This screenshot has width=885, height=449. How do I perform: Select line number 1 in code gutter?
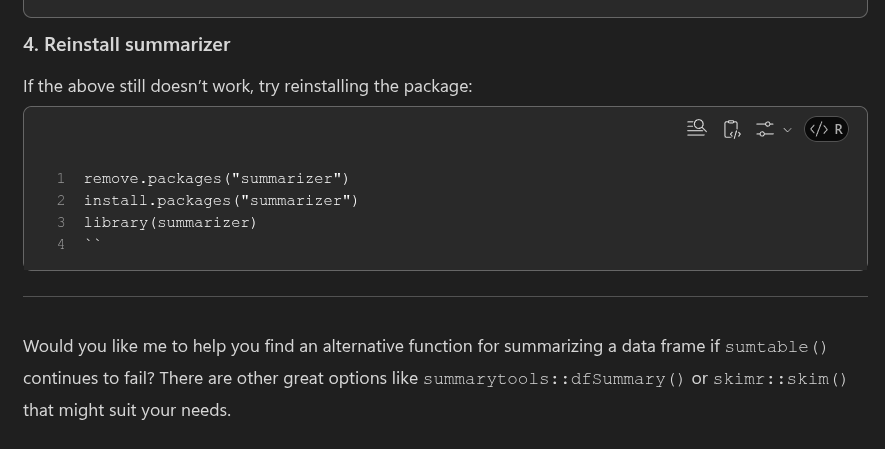pos(61,179)
